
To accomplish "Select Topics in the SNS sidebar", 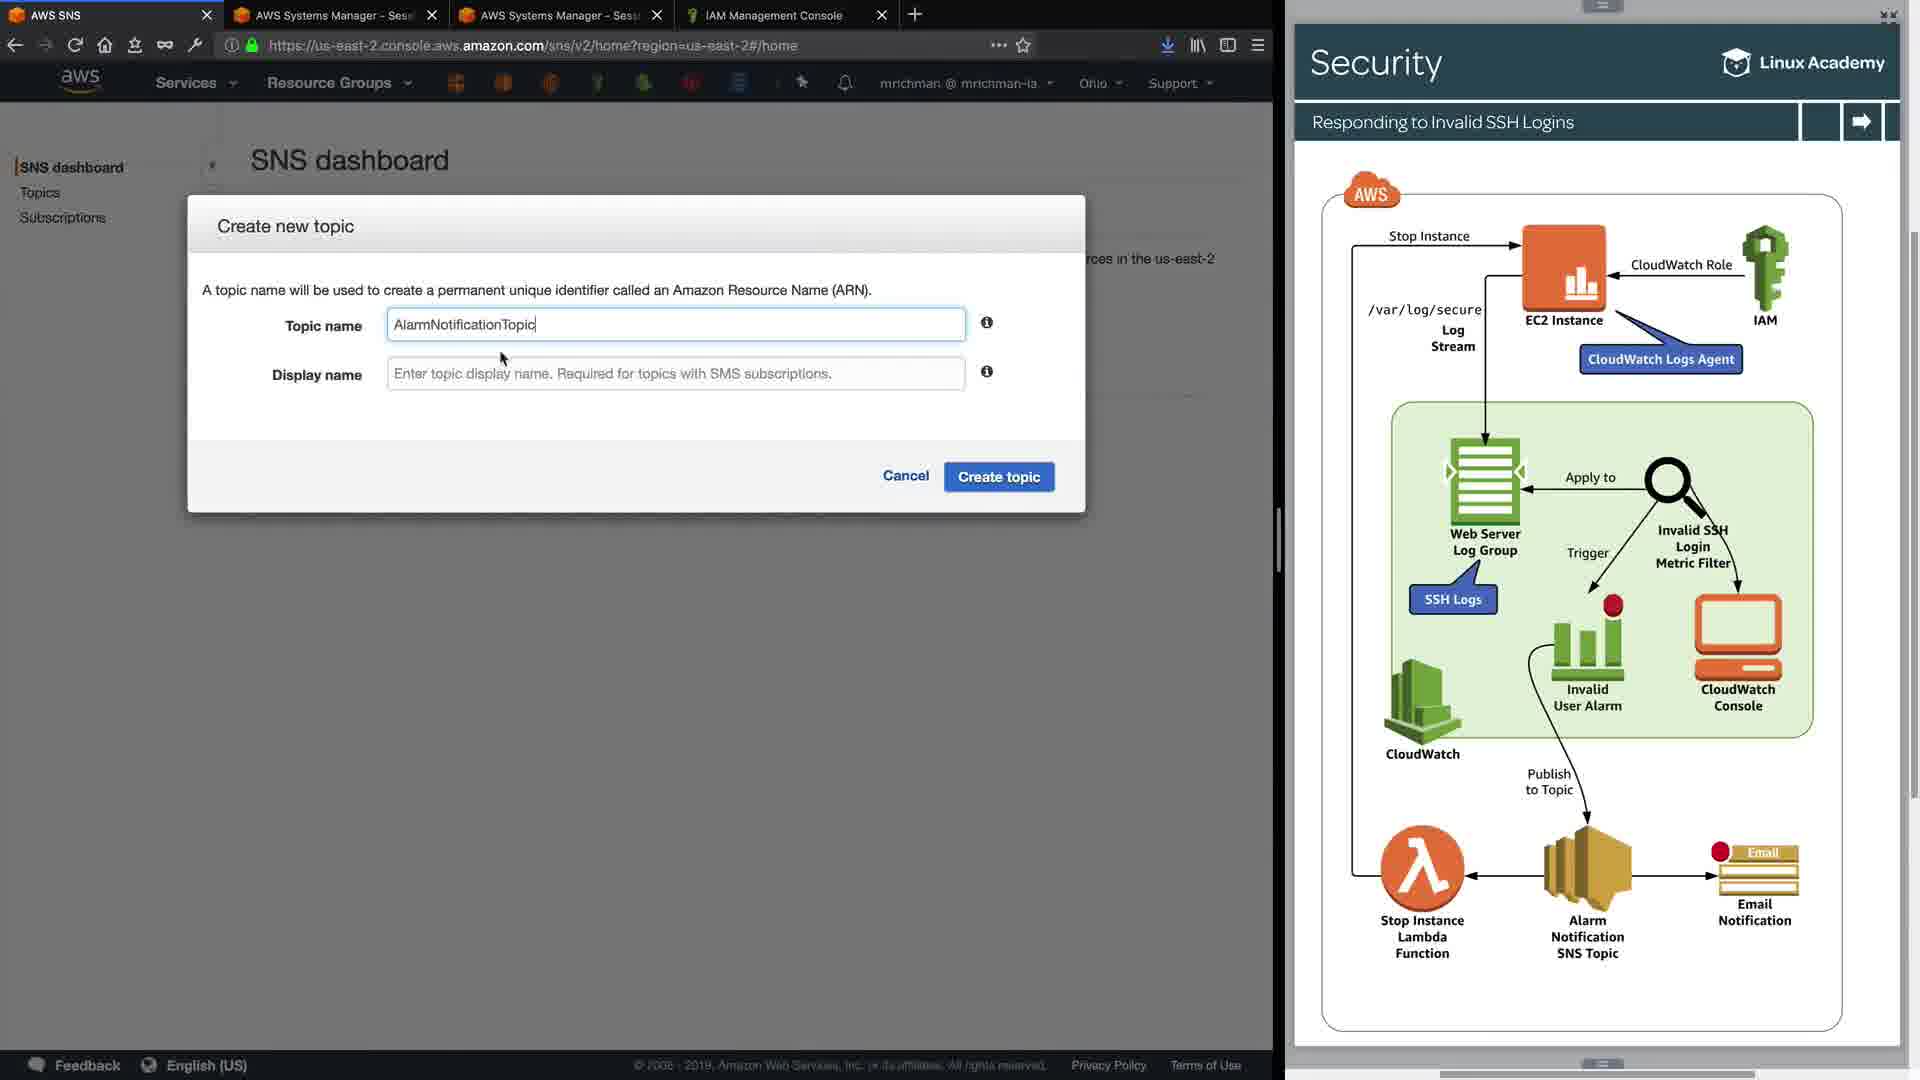I will tap(40, 192).
